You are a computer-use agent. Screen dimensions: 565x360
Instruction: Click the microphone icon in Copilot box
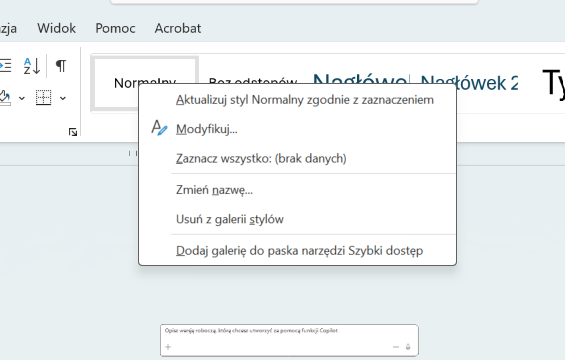click(x=408, y=347)
